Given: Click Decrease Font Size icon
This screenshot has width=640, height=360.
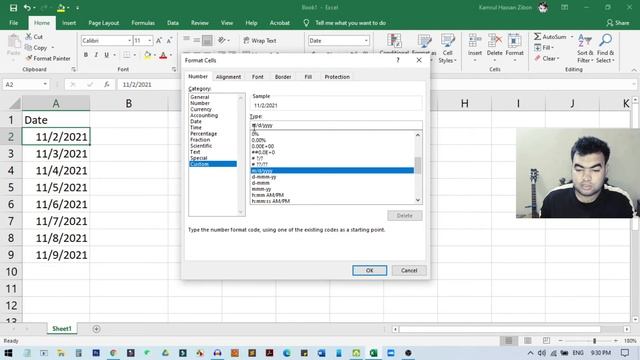Looking at the screenshot, I should 169,40.
